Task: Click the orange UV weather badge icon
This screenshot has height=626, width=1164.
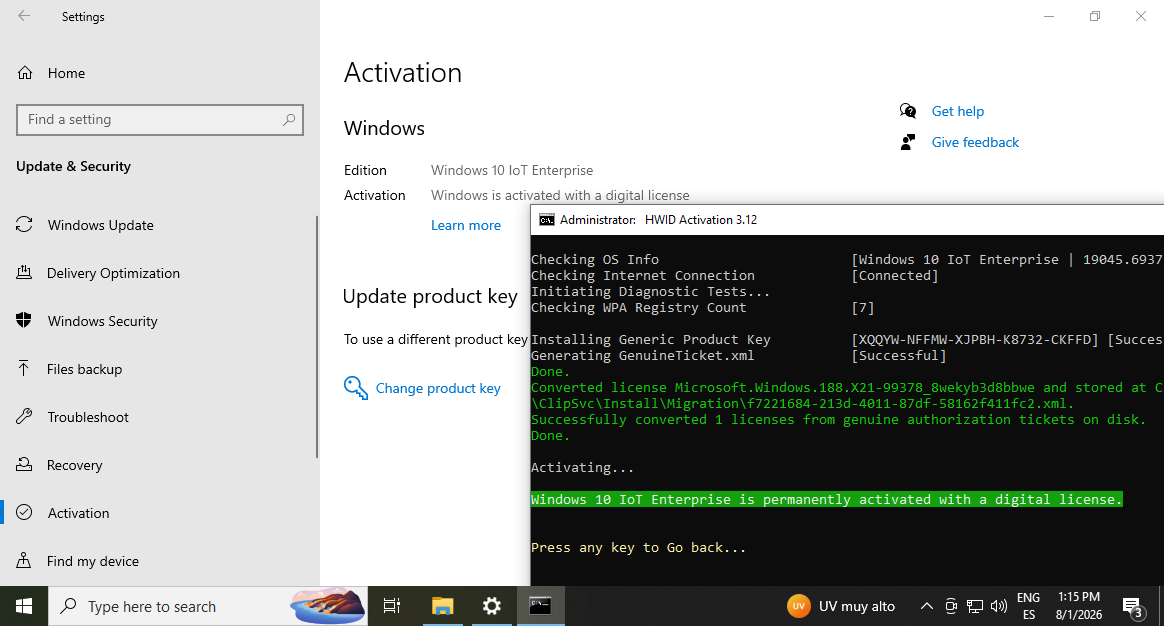Action: pyautogui.click(x=798, y=606)
